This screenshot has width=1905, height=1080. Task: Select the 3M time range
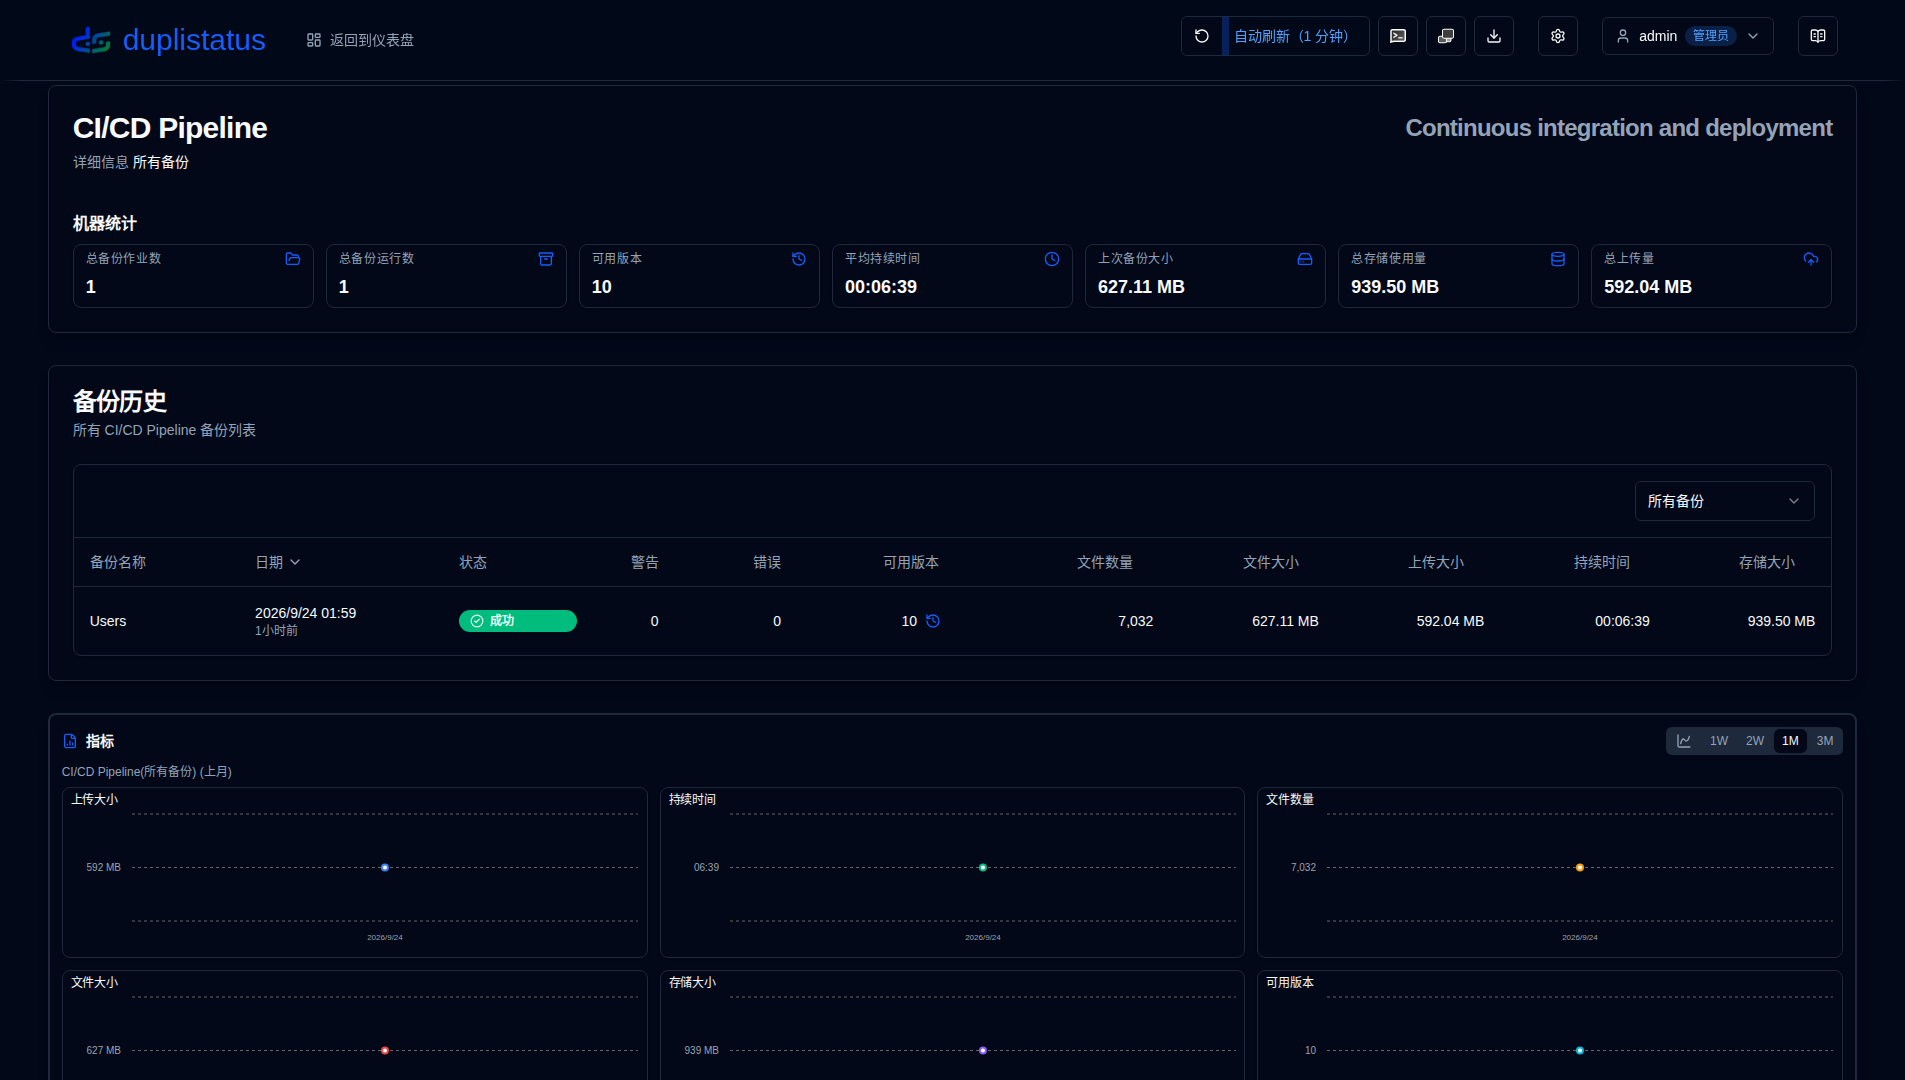click(1825, 741)
